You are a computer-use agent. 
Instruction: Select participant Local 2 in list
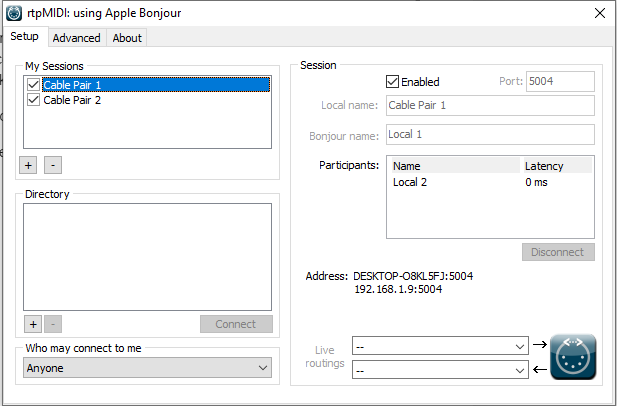coord(410,182)
